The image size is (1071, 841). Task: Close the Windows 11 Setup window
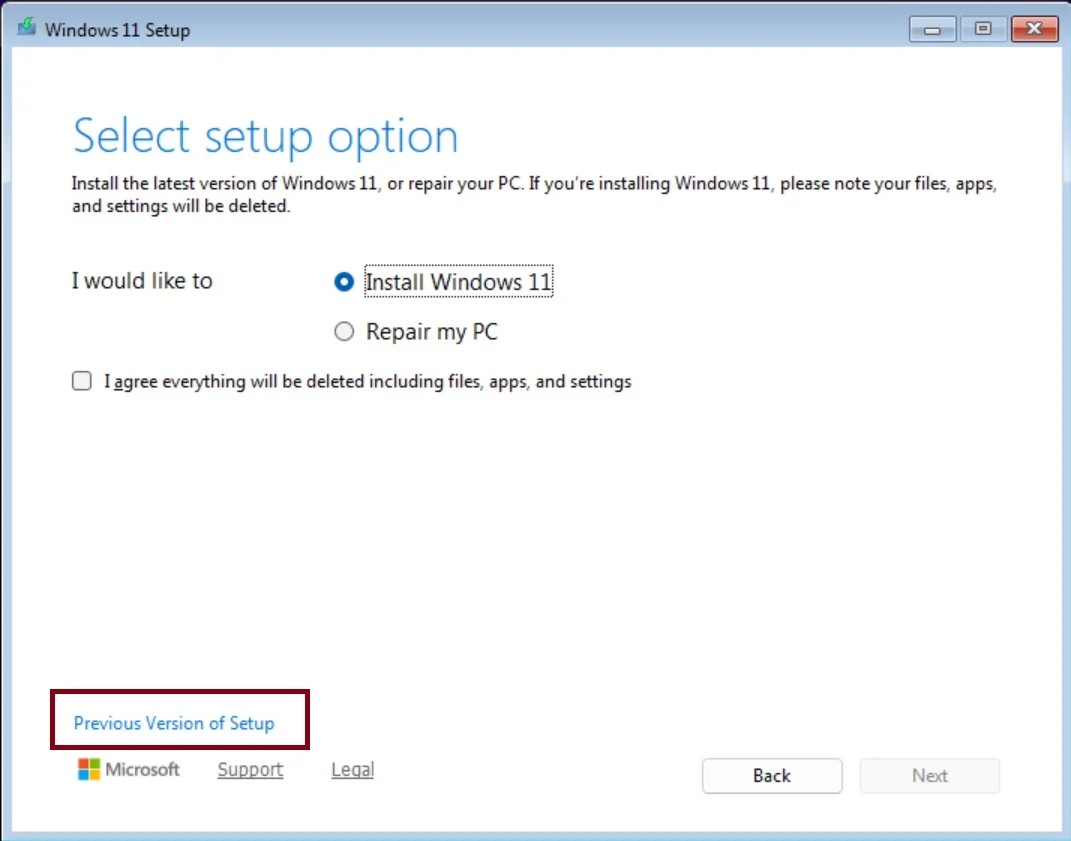pos(1034,29)
